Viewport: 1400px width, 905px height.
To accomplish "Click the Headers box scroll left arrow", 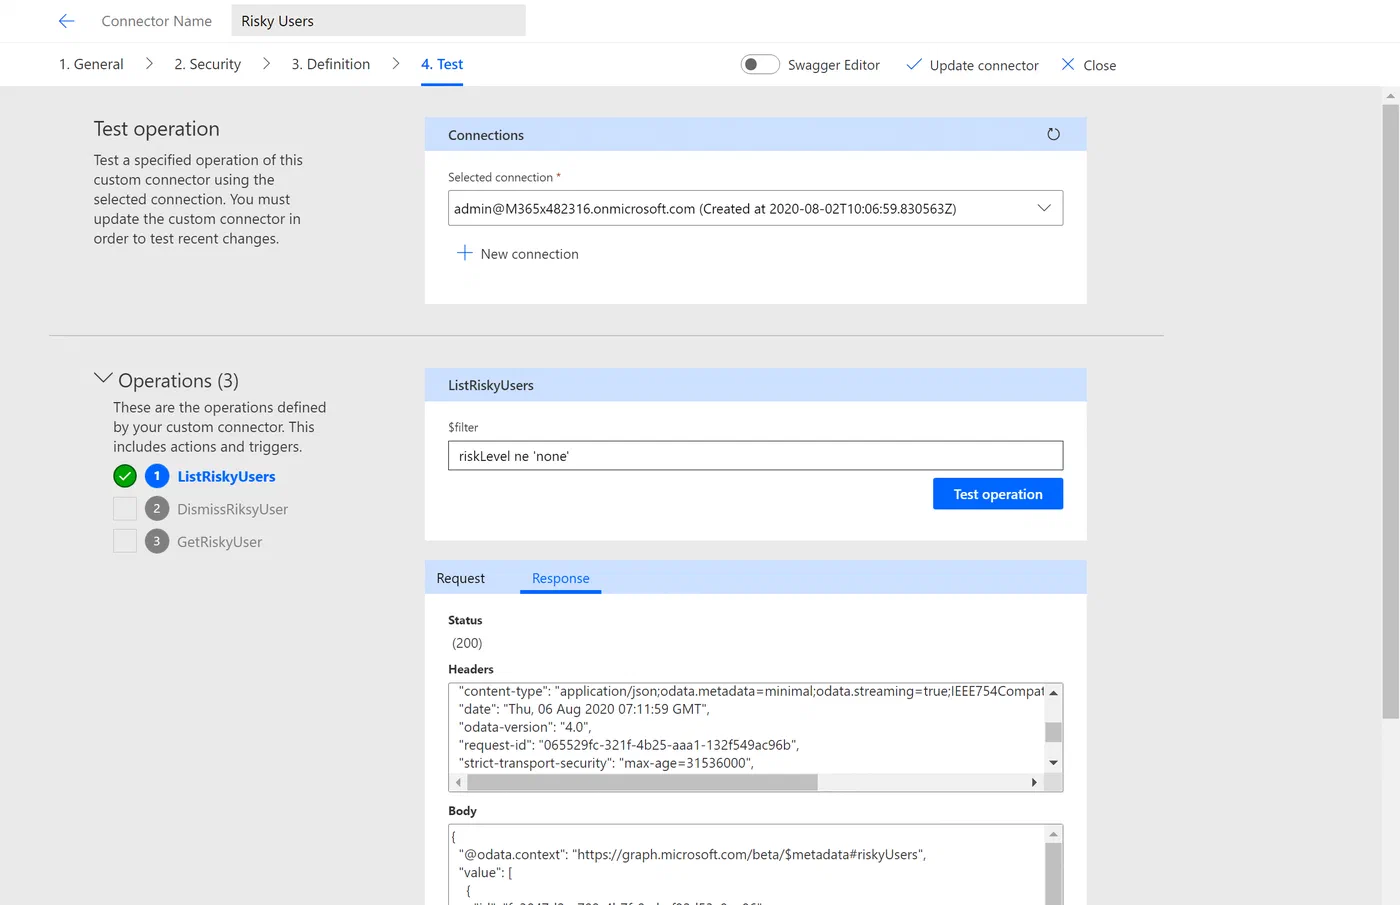I will (x=458, y=782).
